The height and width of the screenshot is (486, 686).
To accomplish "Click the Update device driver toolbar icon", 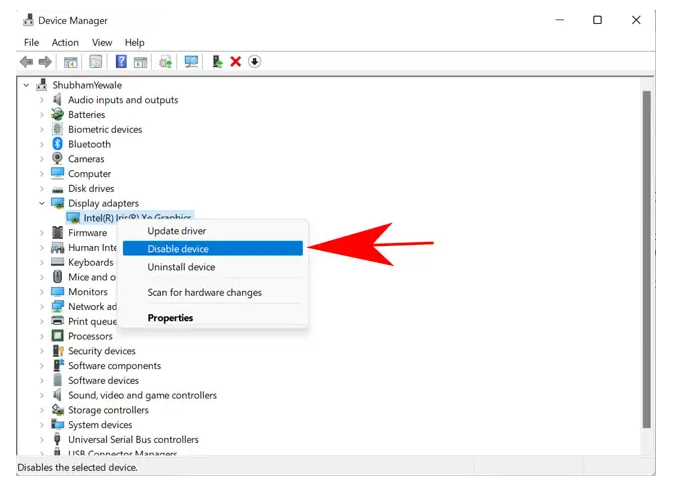I will click(165, 62).
